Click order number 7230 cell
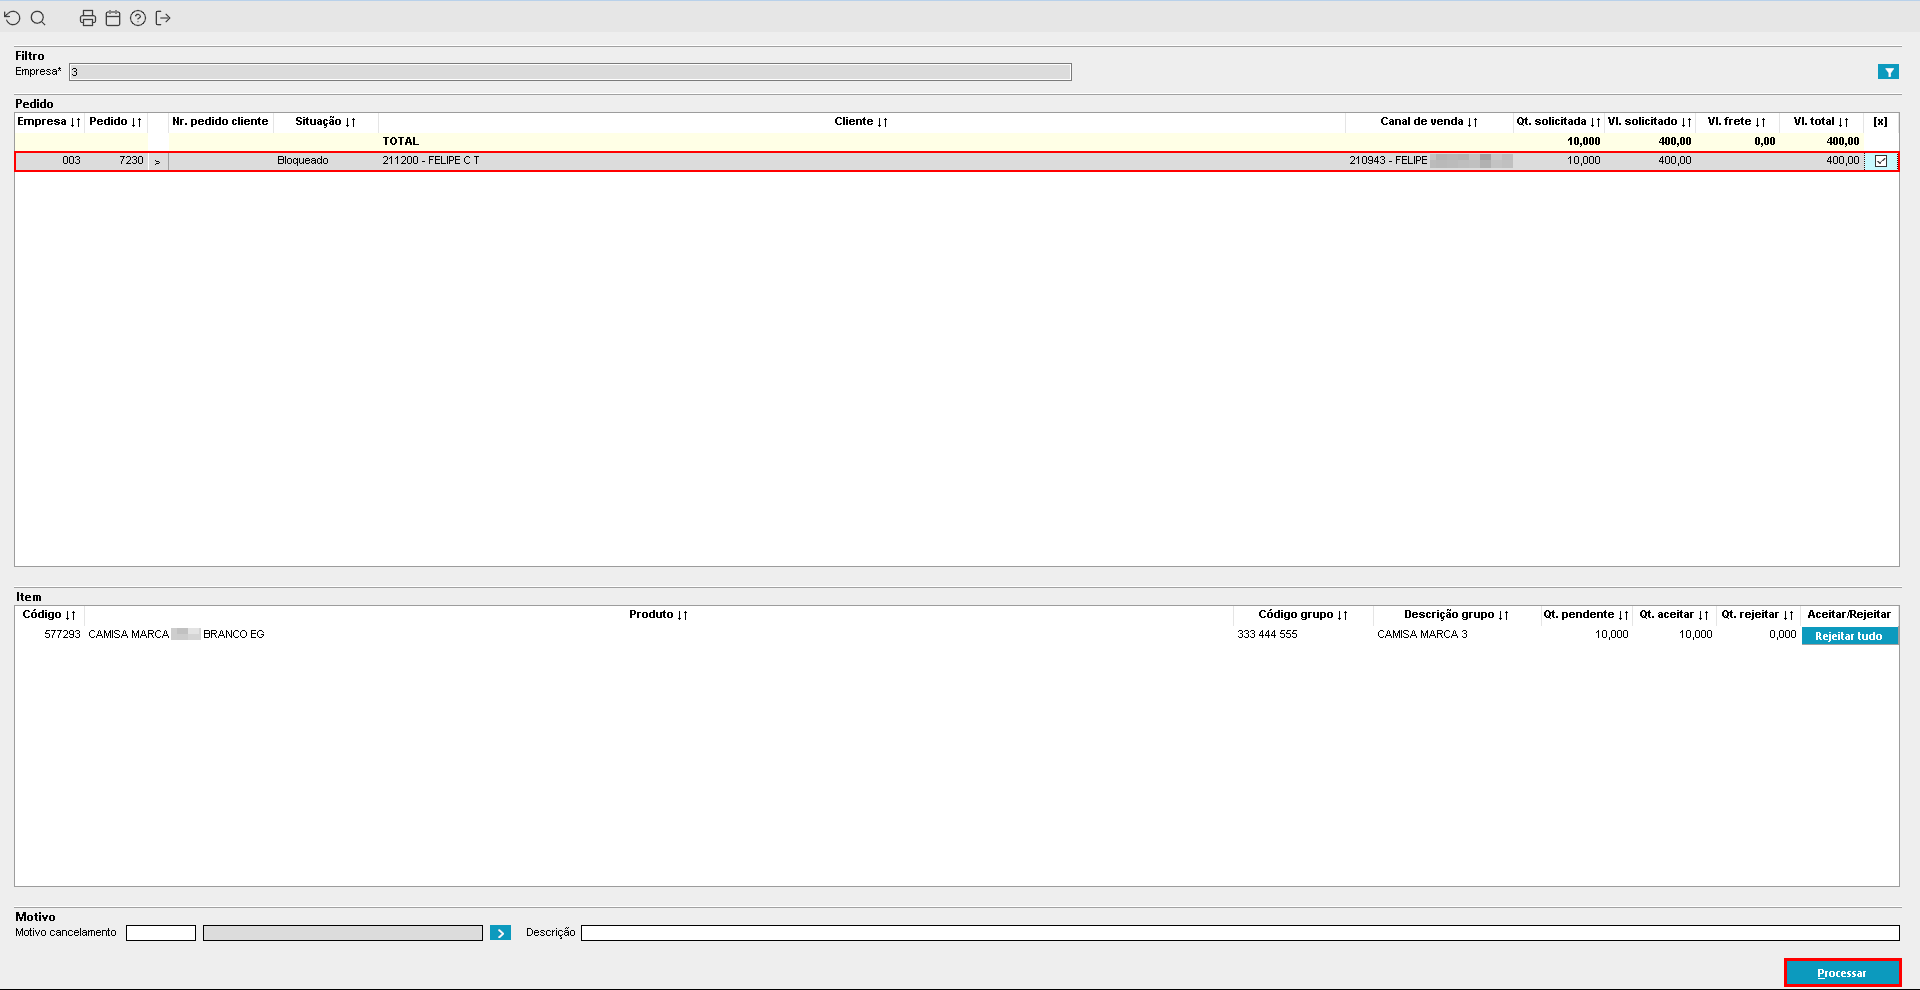 click(131, 161)
